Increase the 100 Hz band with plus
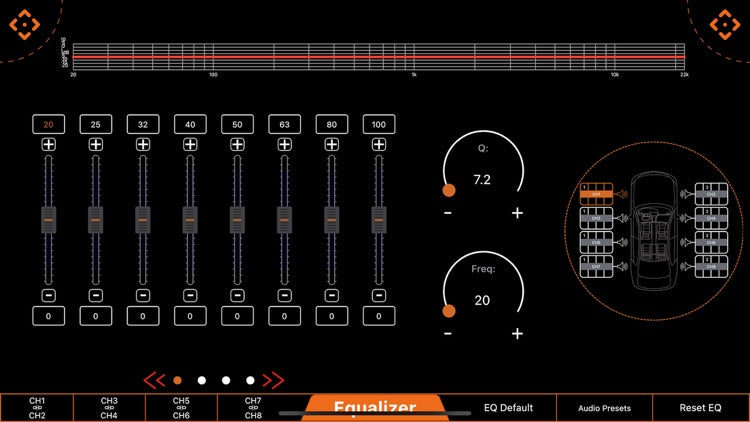Image resolution: width=750 pixels, height=422 pixels. 379,144
